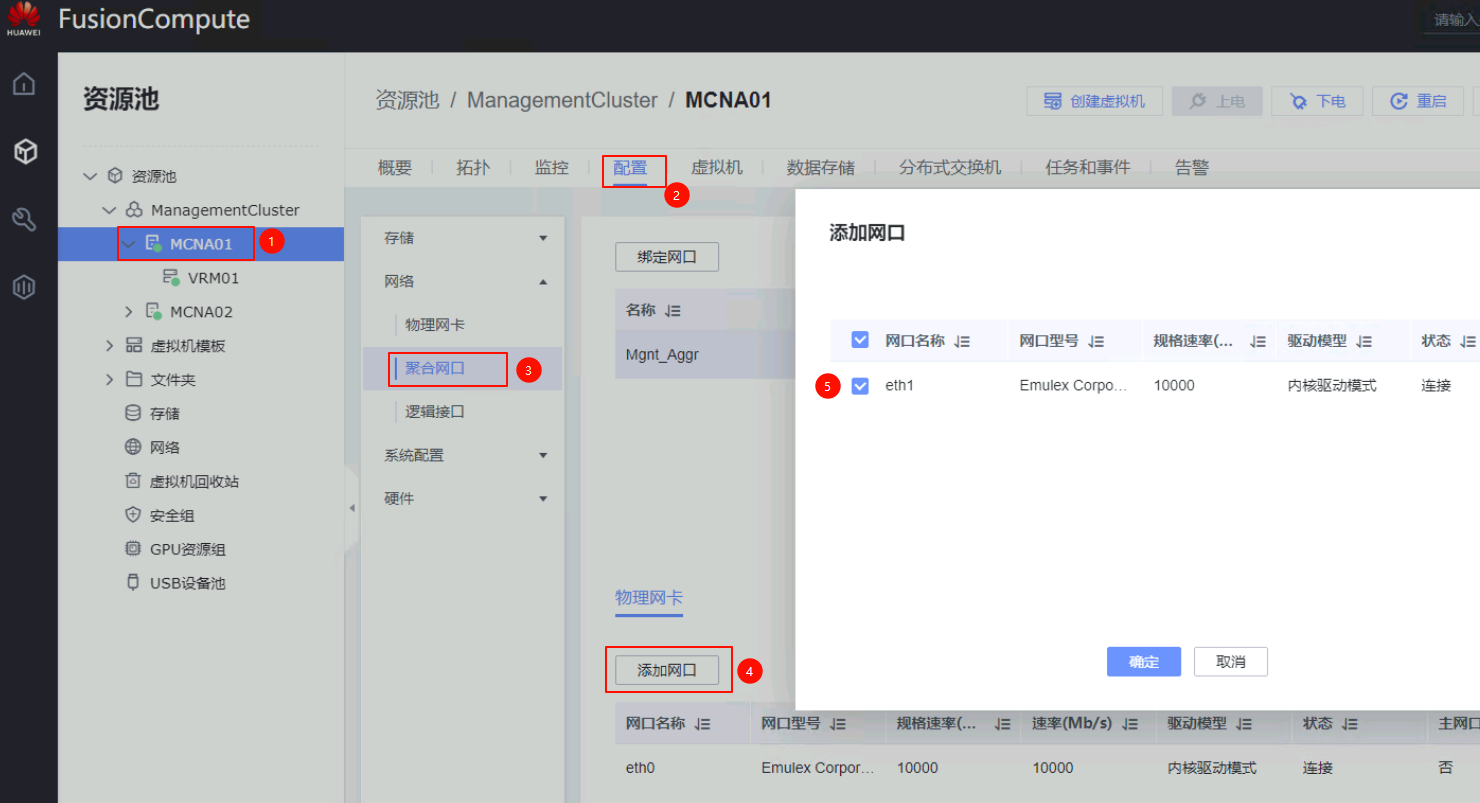The height and width of the screenshot is (803, 1480).
Task: Click the home icon in left sidebar
Action: tap(24, 84)
